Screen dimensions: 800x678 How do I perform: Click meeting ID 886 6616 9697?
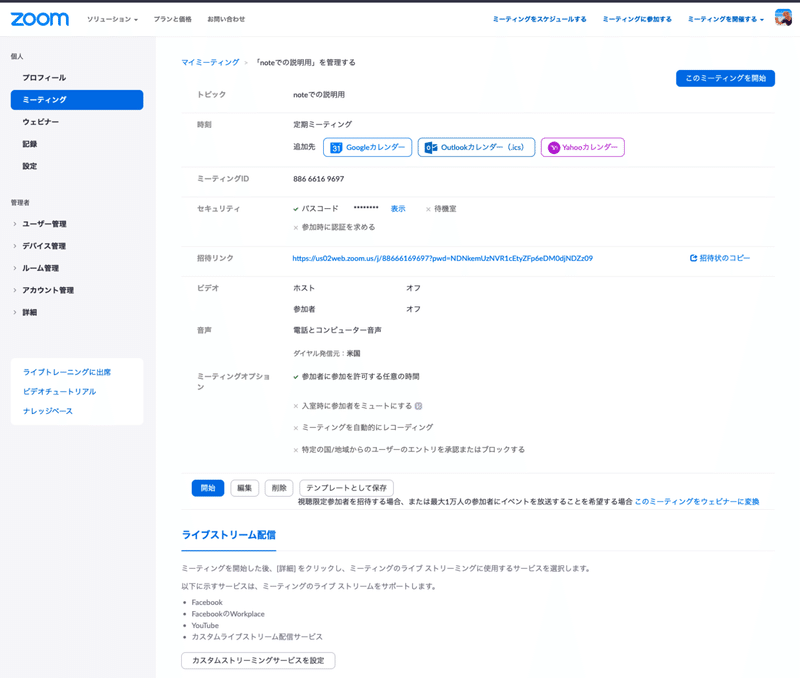click(x=318, y=179)
